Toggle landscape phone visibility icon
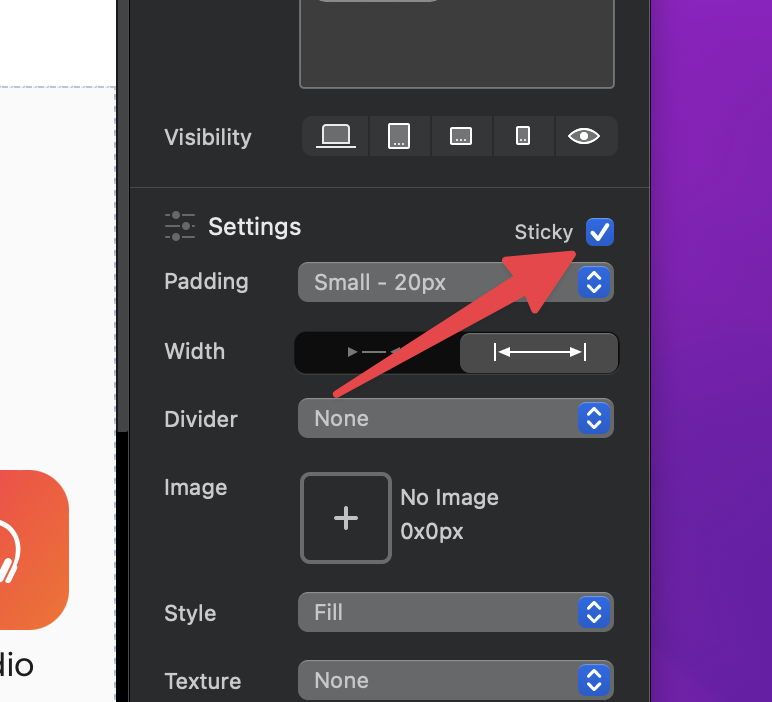 coord(461,136)
